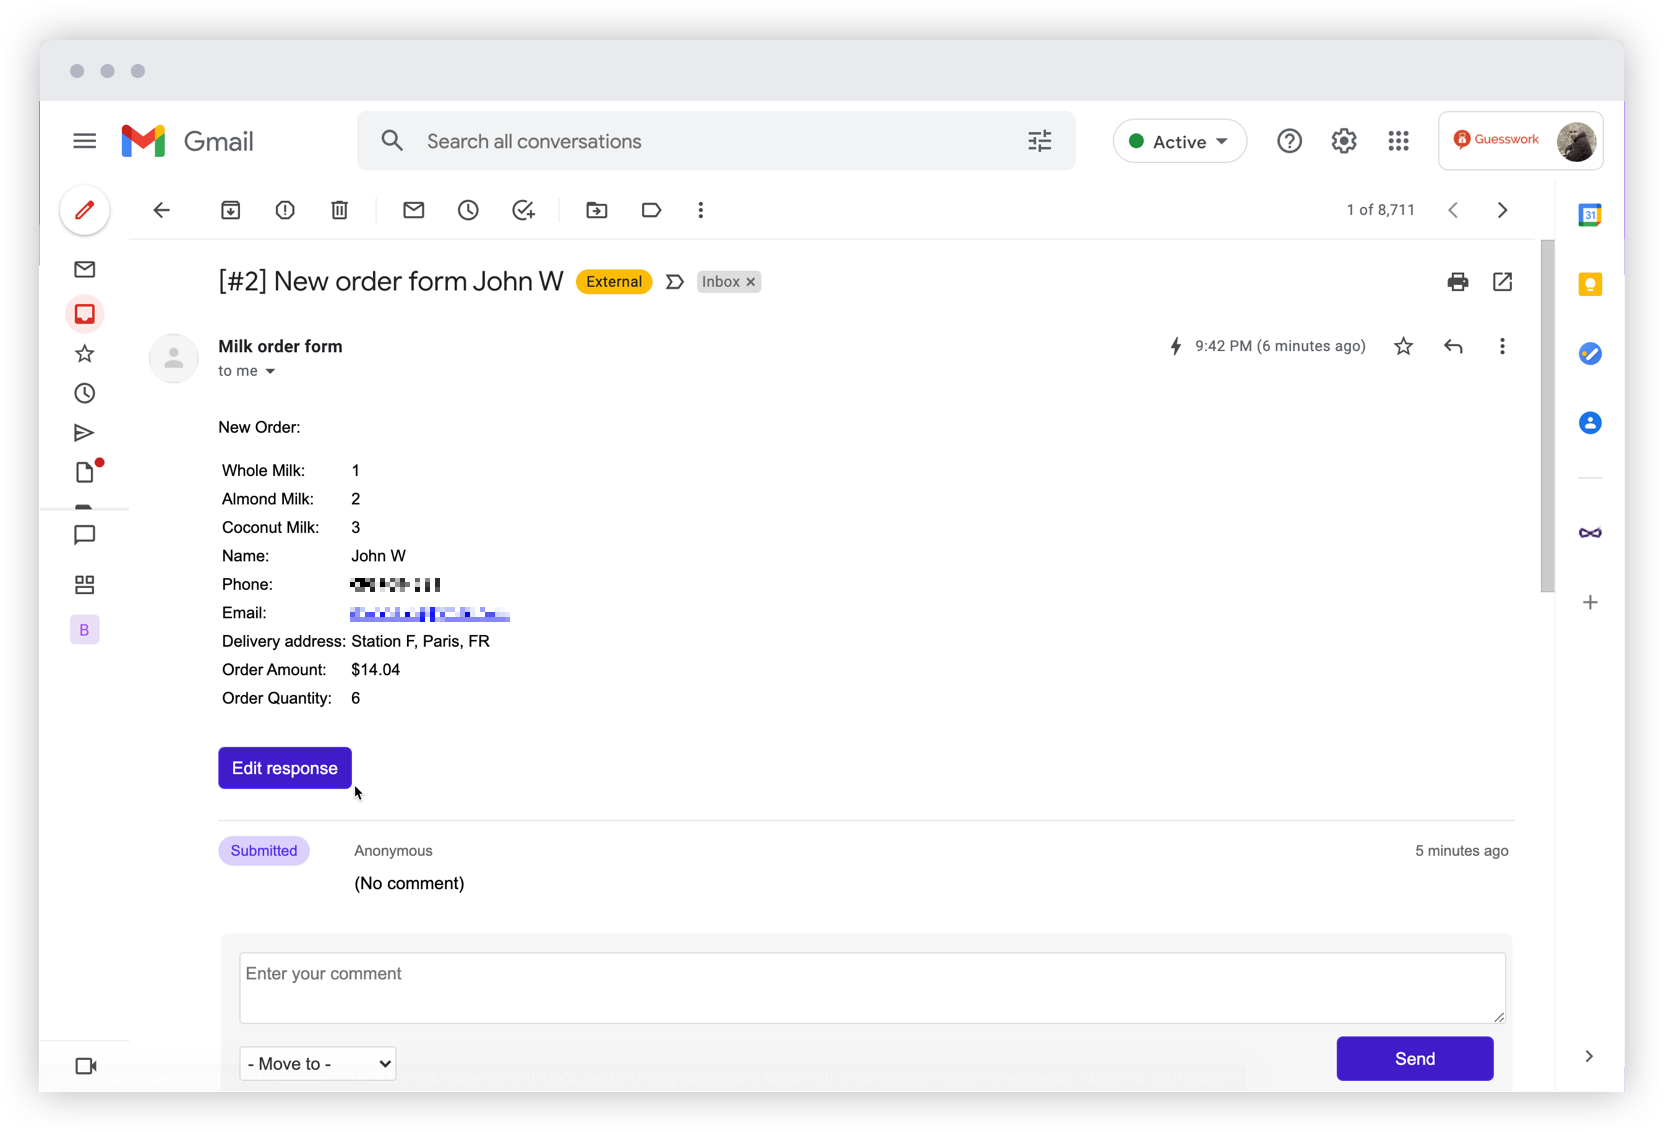Print the conversation
Viewport: 1664px width, 1132px height.
click(1457, 282)
